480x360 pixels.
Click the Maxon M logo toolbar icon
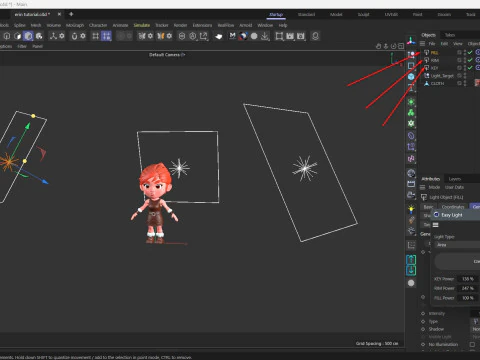(x=232, y=36)
